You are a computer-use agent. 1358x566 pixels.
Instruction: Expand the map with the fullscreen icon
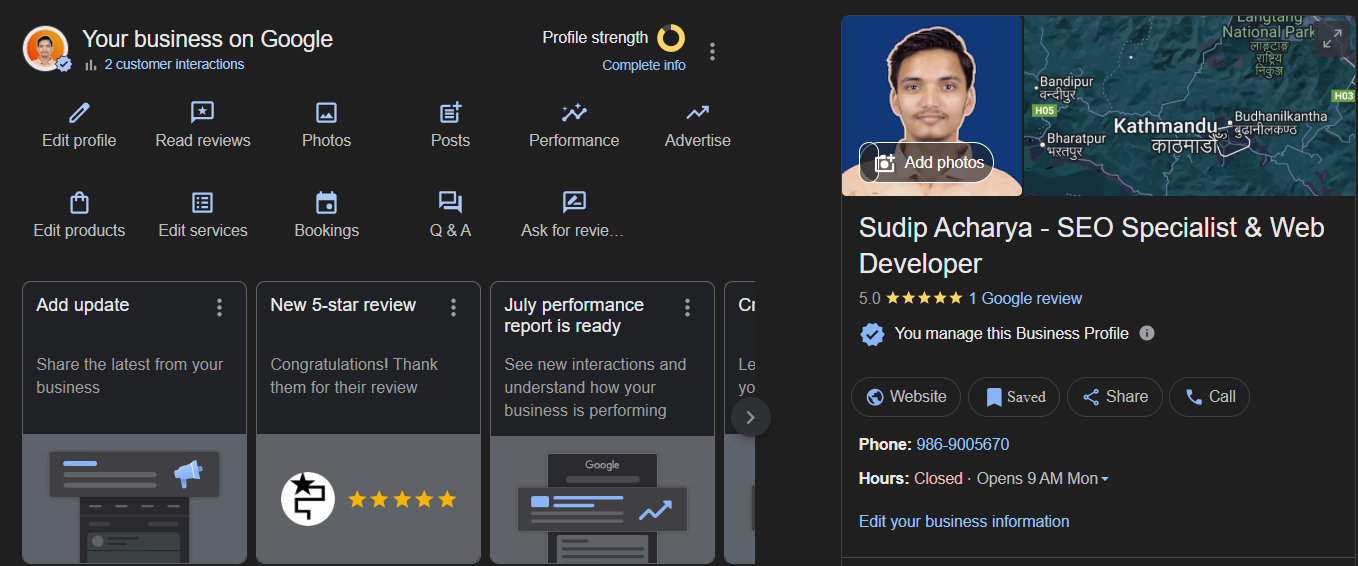click(x=1331, y=39)
